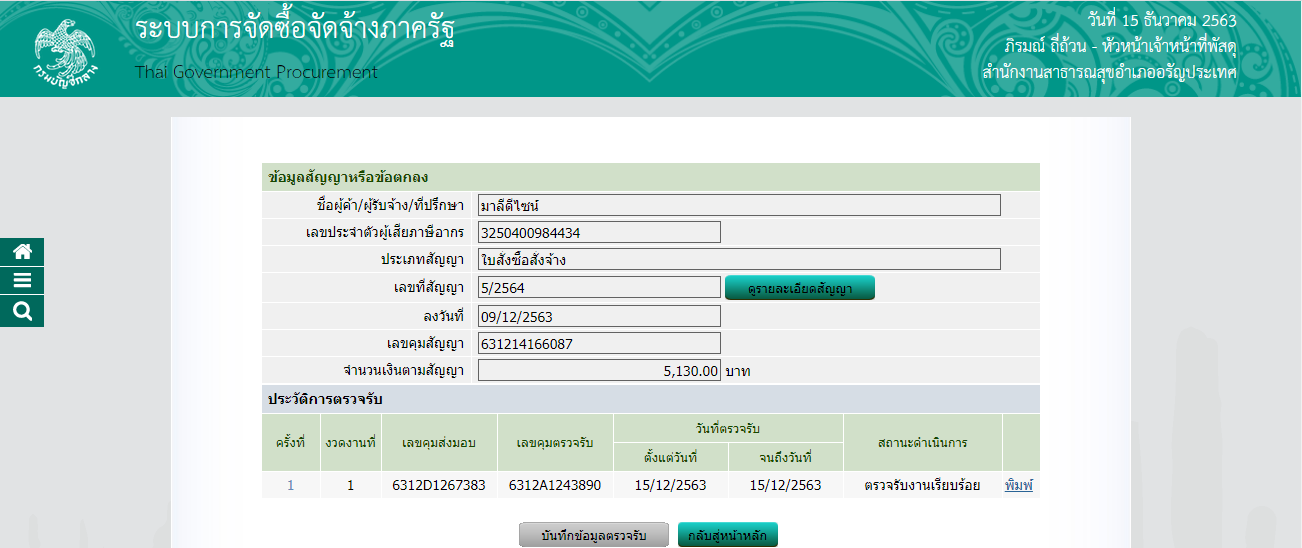The height and width of the screenshot is (548, 1302).
Task: Click inspection control number 6312A1243890
Action: [555, 485]
